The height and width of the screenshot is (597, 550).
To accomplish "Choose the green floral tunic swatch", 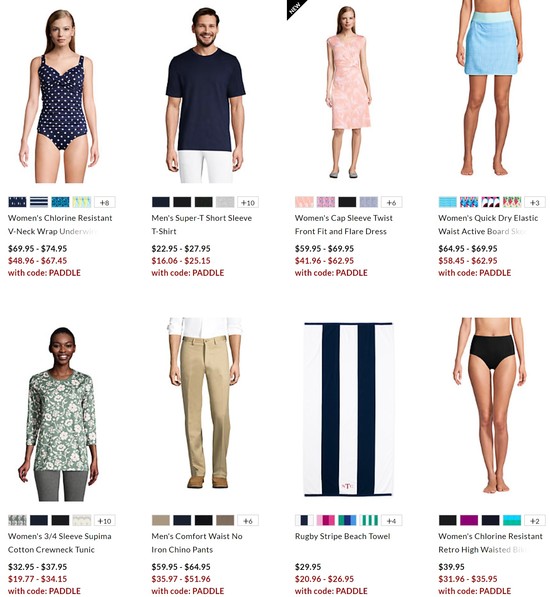I will pyautogui.click(x=18, y=520).
